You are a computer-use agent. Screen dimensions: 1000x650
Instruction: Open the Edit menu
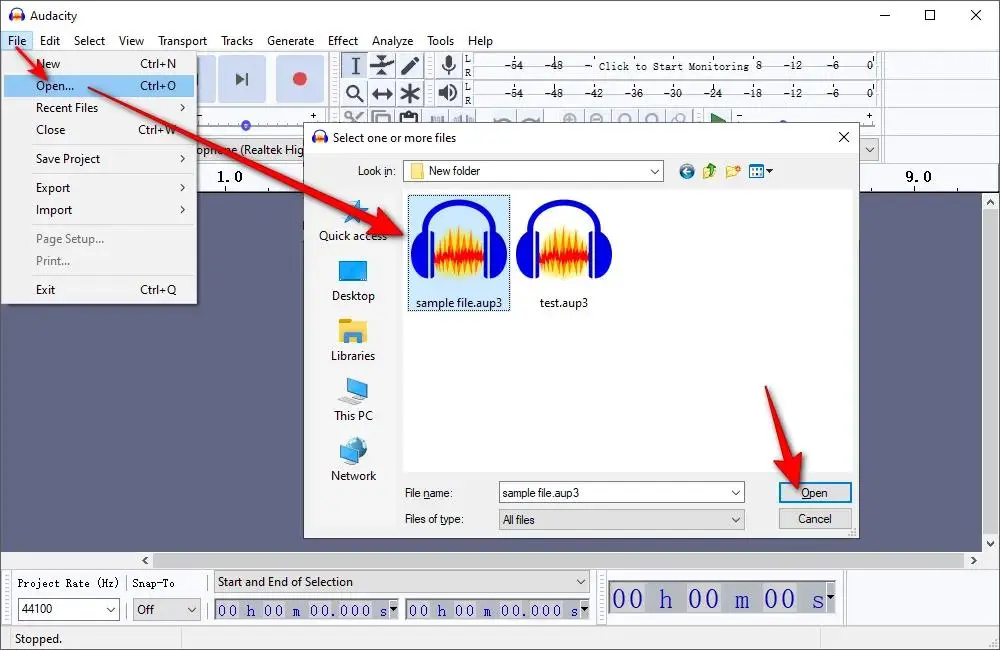pos(50,41)
